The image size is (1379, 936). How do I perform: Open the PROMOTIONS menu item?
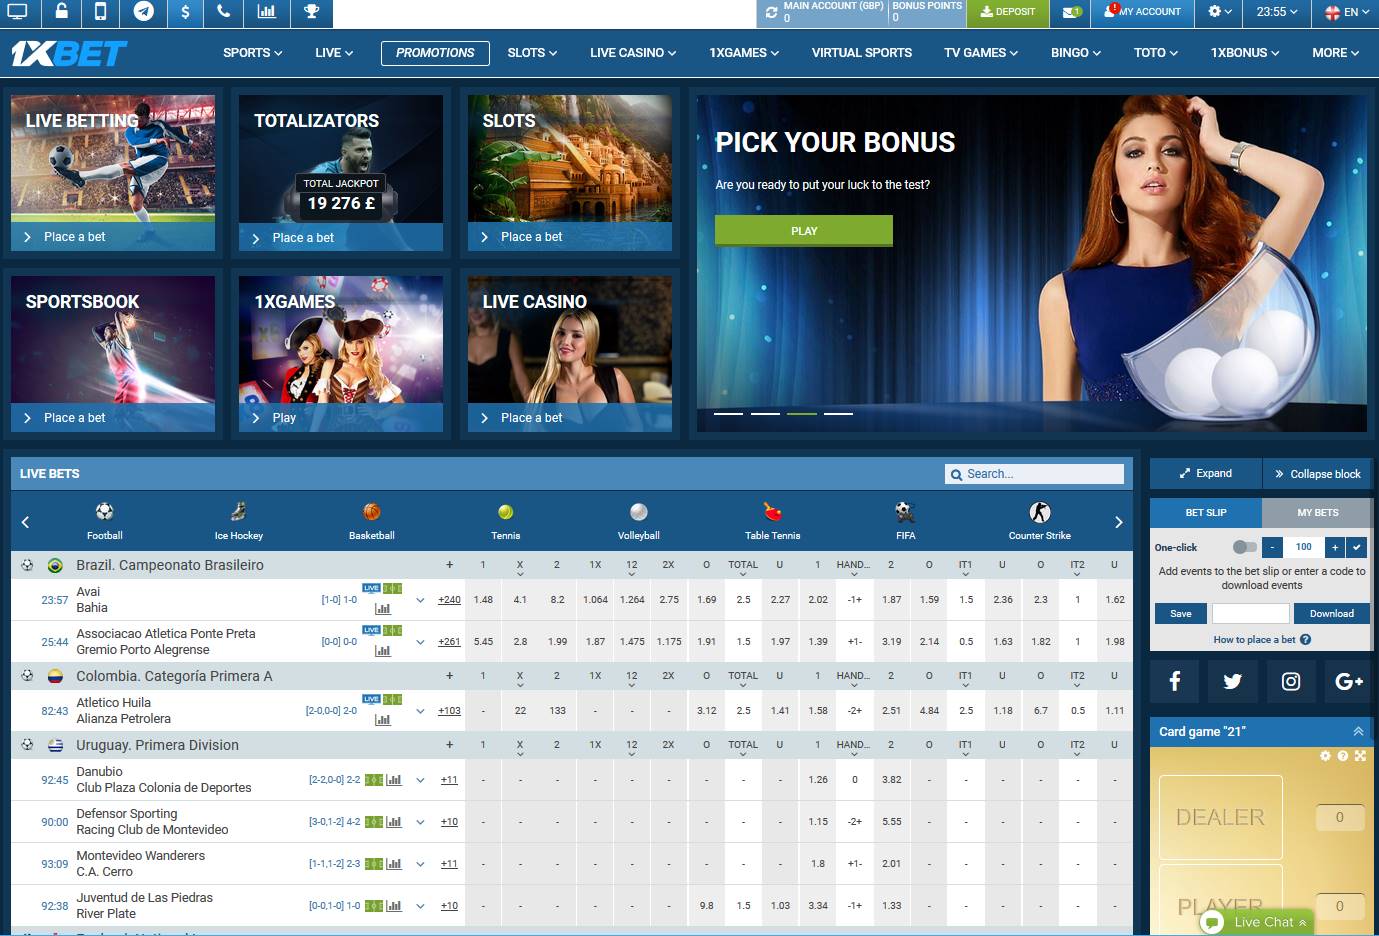(x=435, y=52)
